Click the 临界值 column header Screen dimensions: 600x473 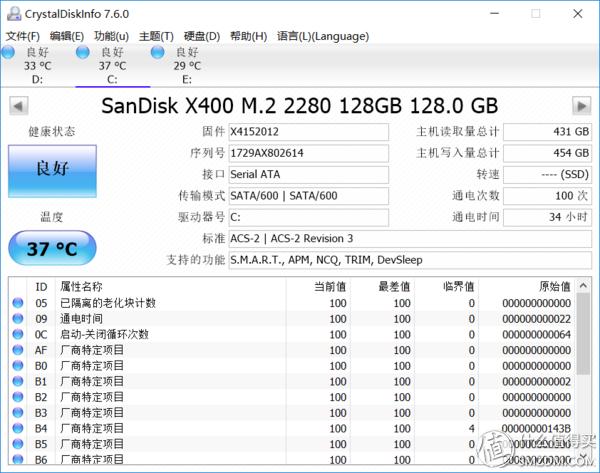(x=447, y=287)
